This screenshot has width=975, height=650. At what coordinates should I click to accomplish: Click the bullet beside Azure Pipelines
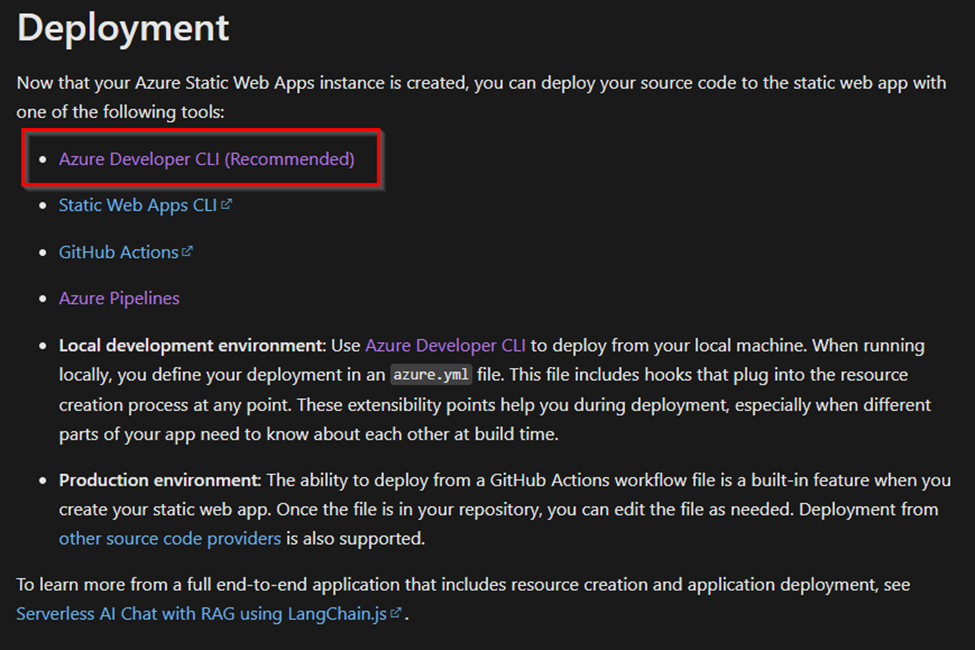click(42, 298)
